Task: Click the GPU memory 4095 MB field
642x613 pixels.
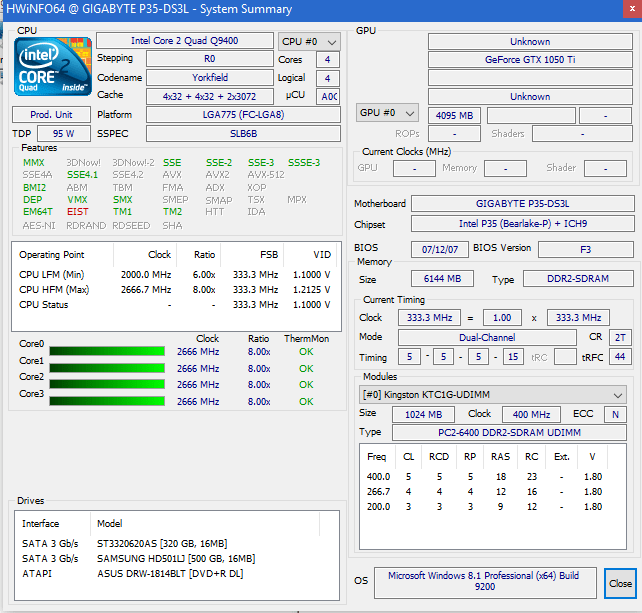Action: [454, 115]
